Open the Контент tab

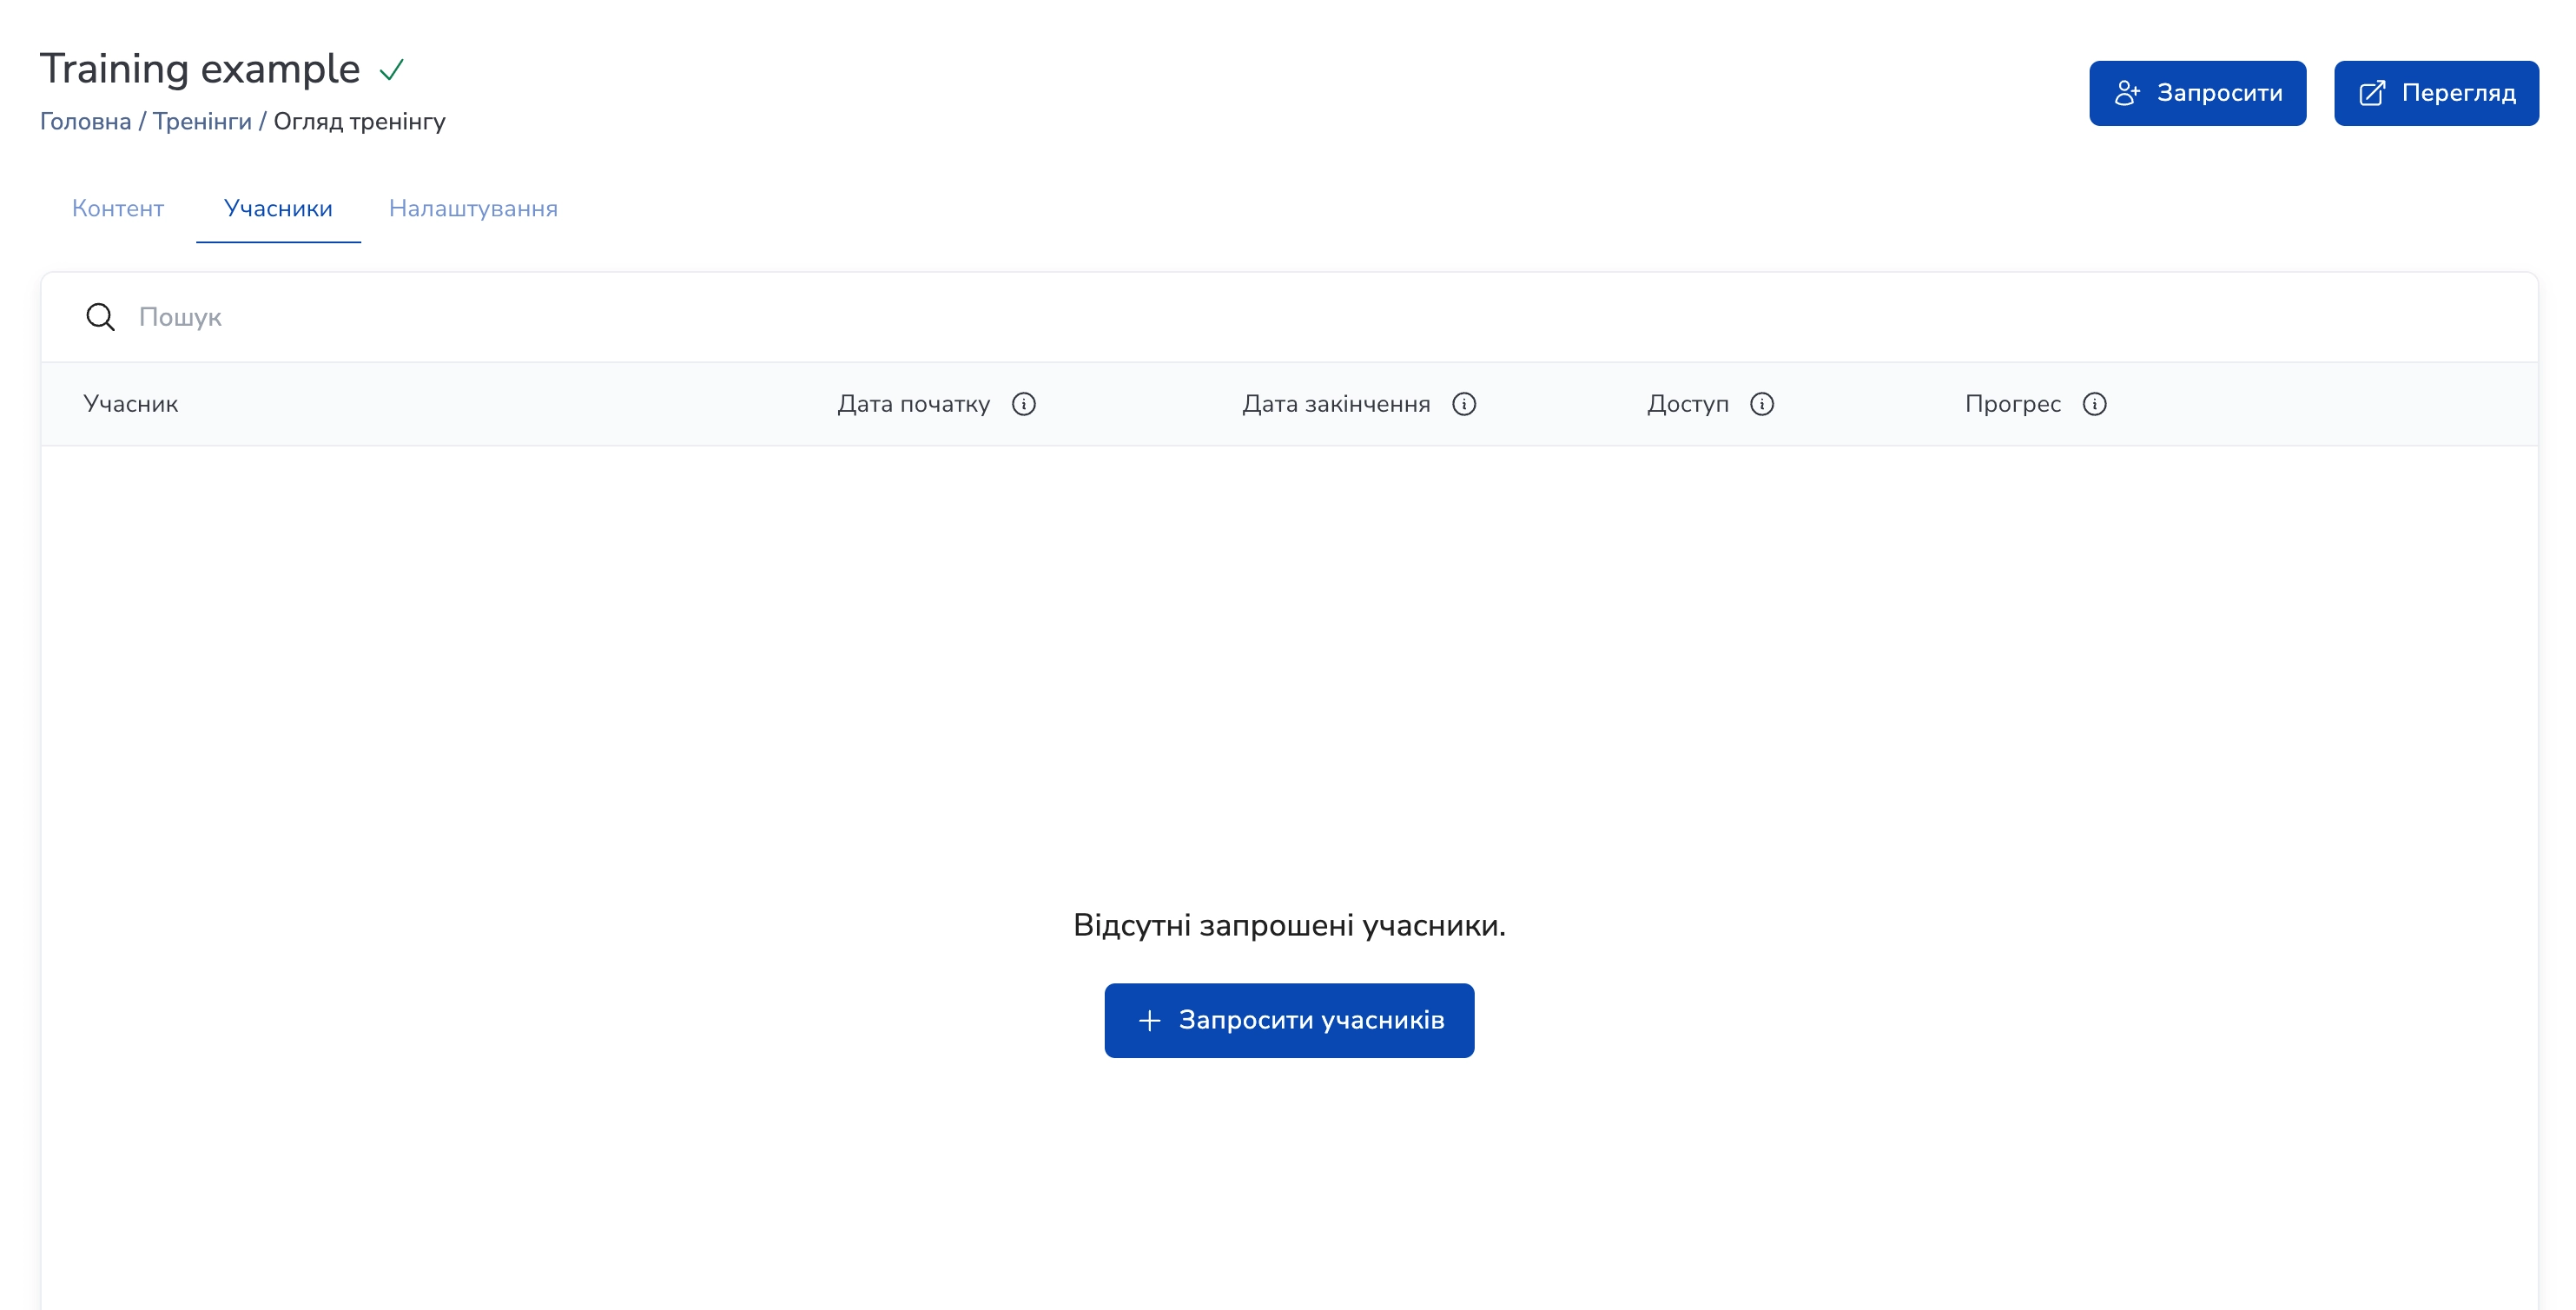click(118, 208)
